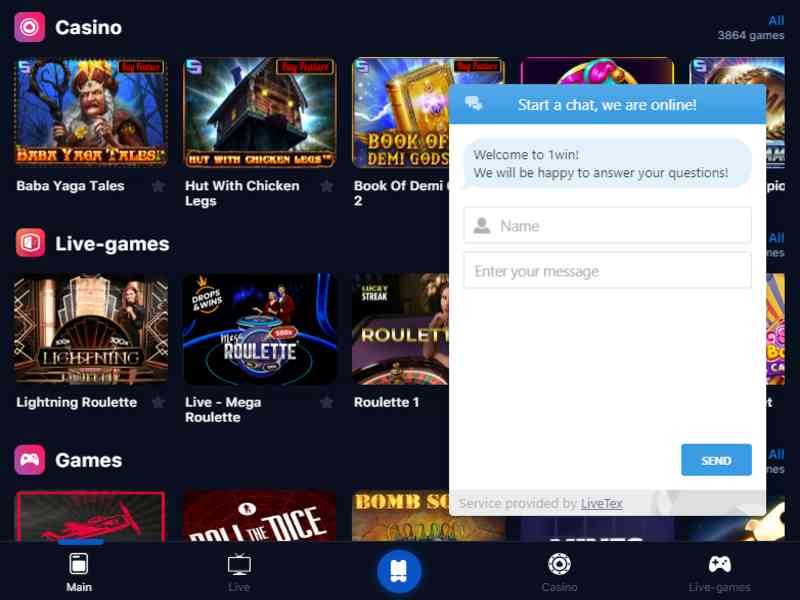Favorite Lightning Roulette with its star
The height and width of the screenshot is (600, 800).
[159, 403]
